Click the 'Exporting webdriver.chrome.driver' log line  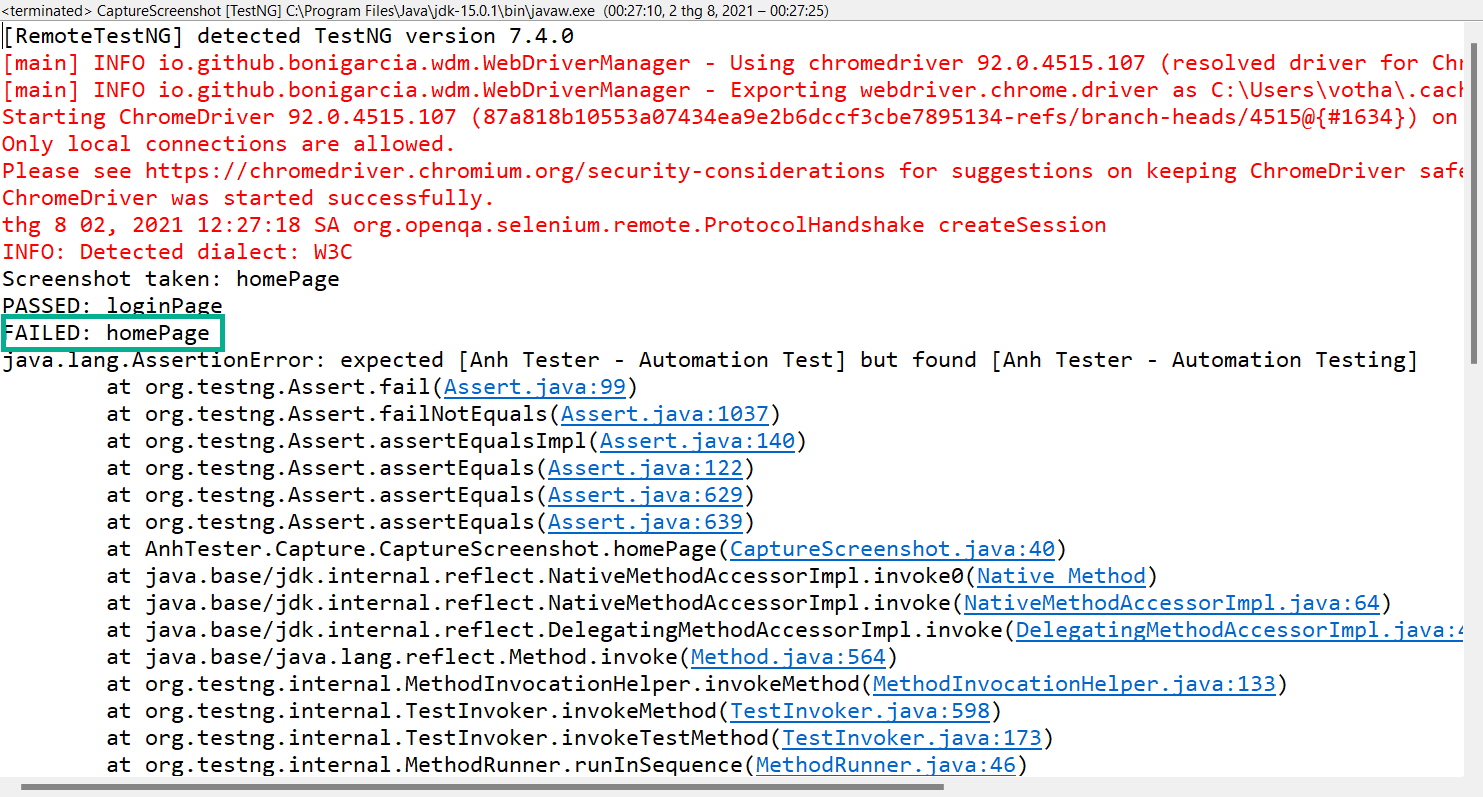coord(734,90)
